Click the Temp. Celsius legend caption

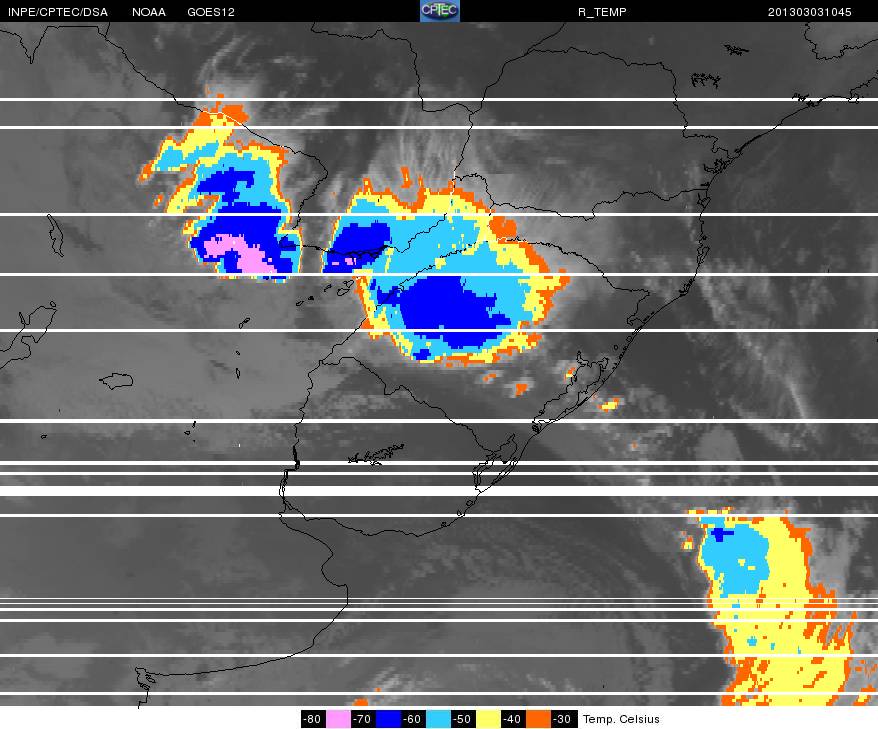(621, 719)
